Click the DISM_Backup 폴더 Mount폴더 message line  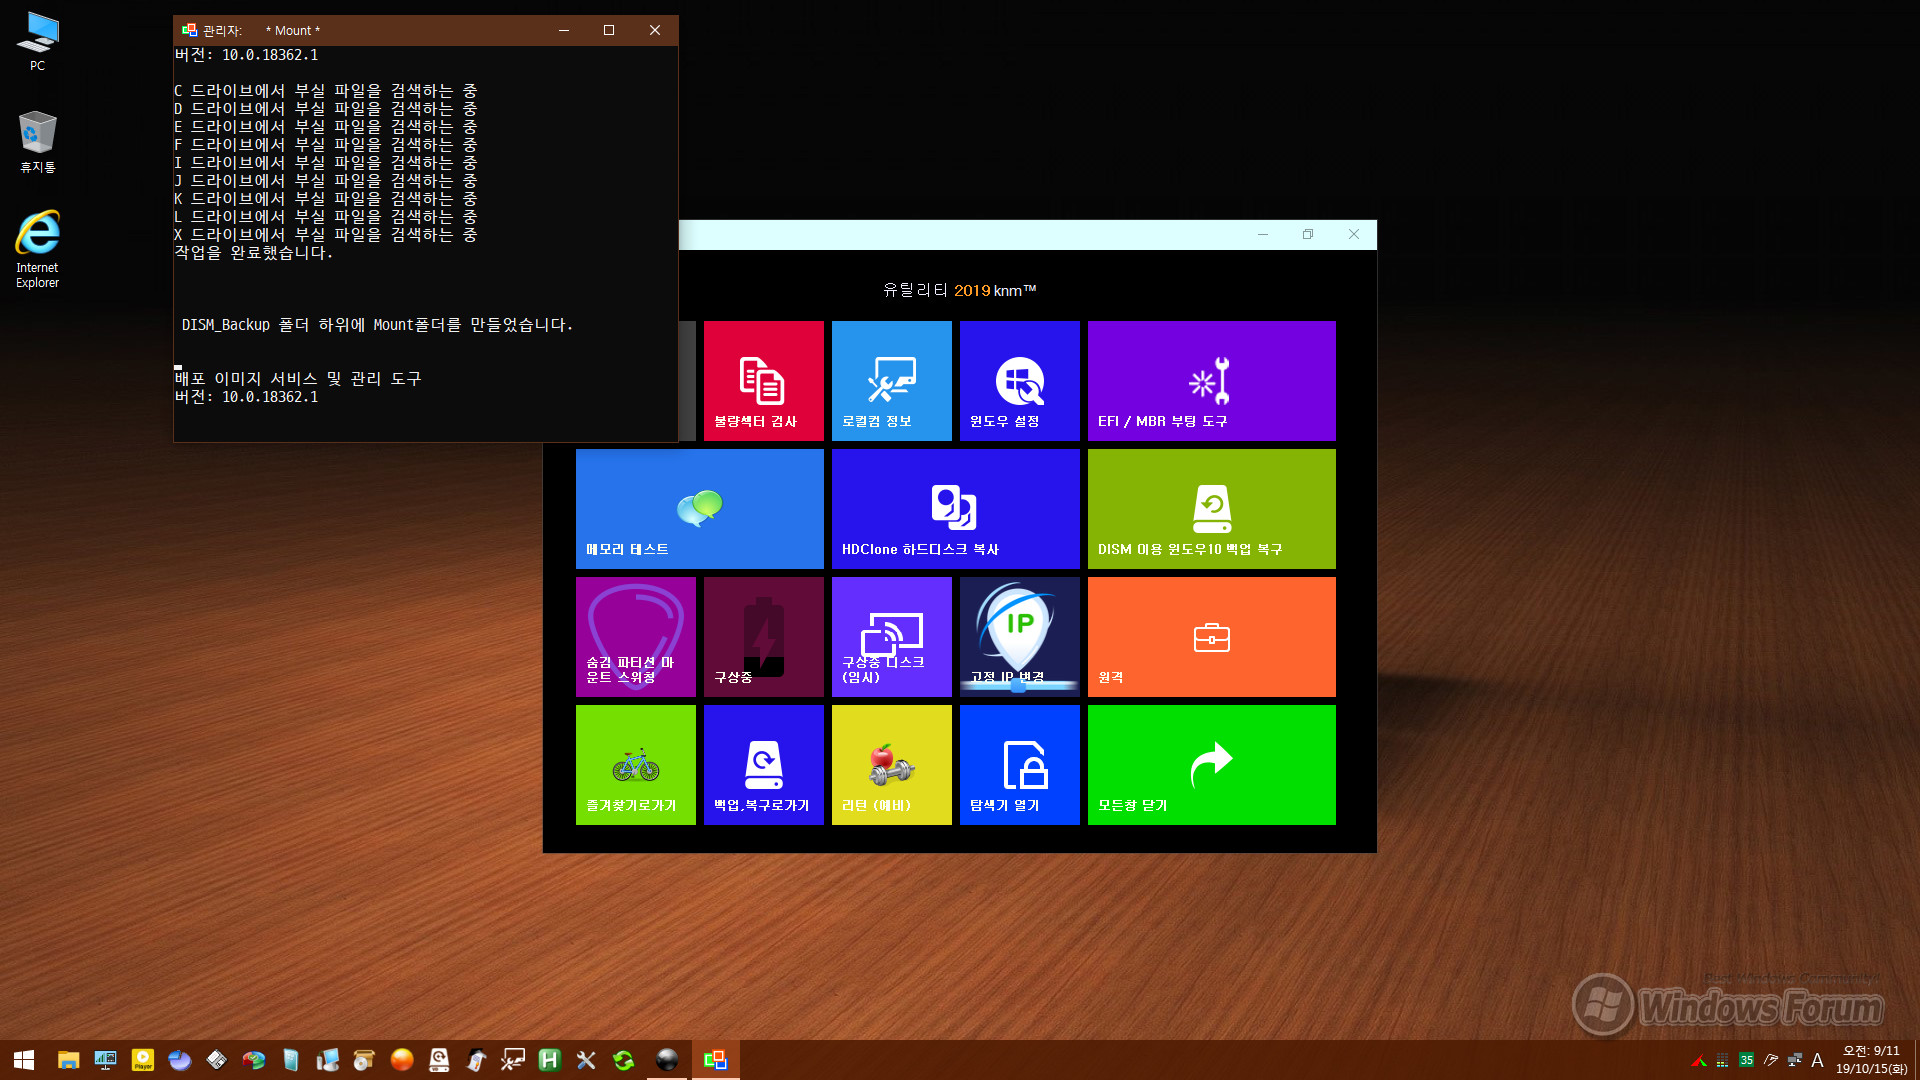[378, 325]
